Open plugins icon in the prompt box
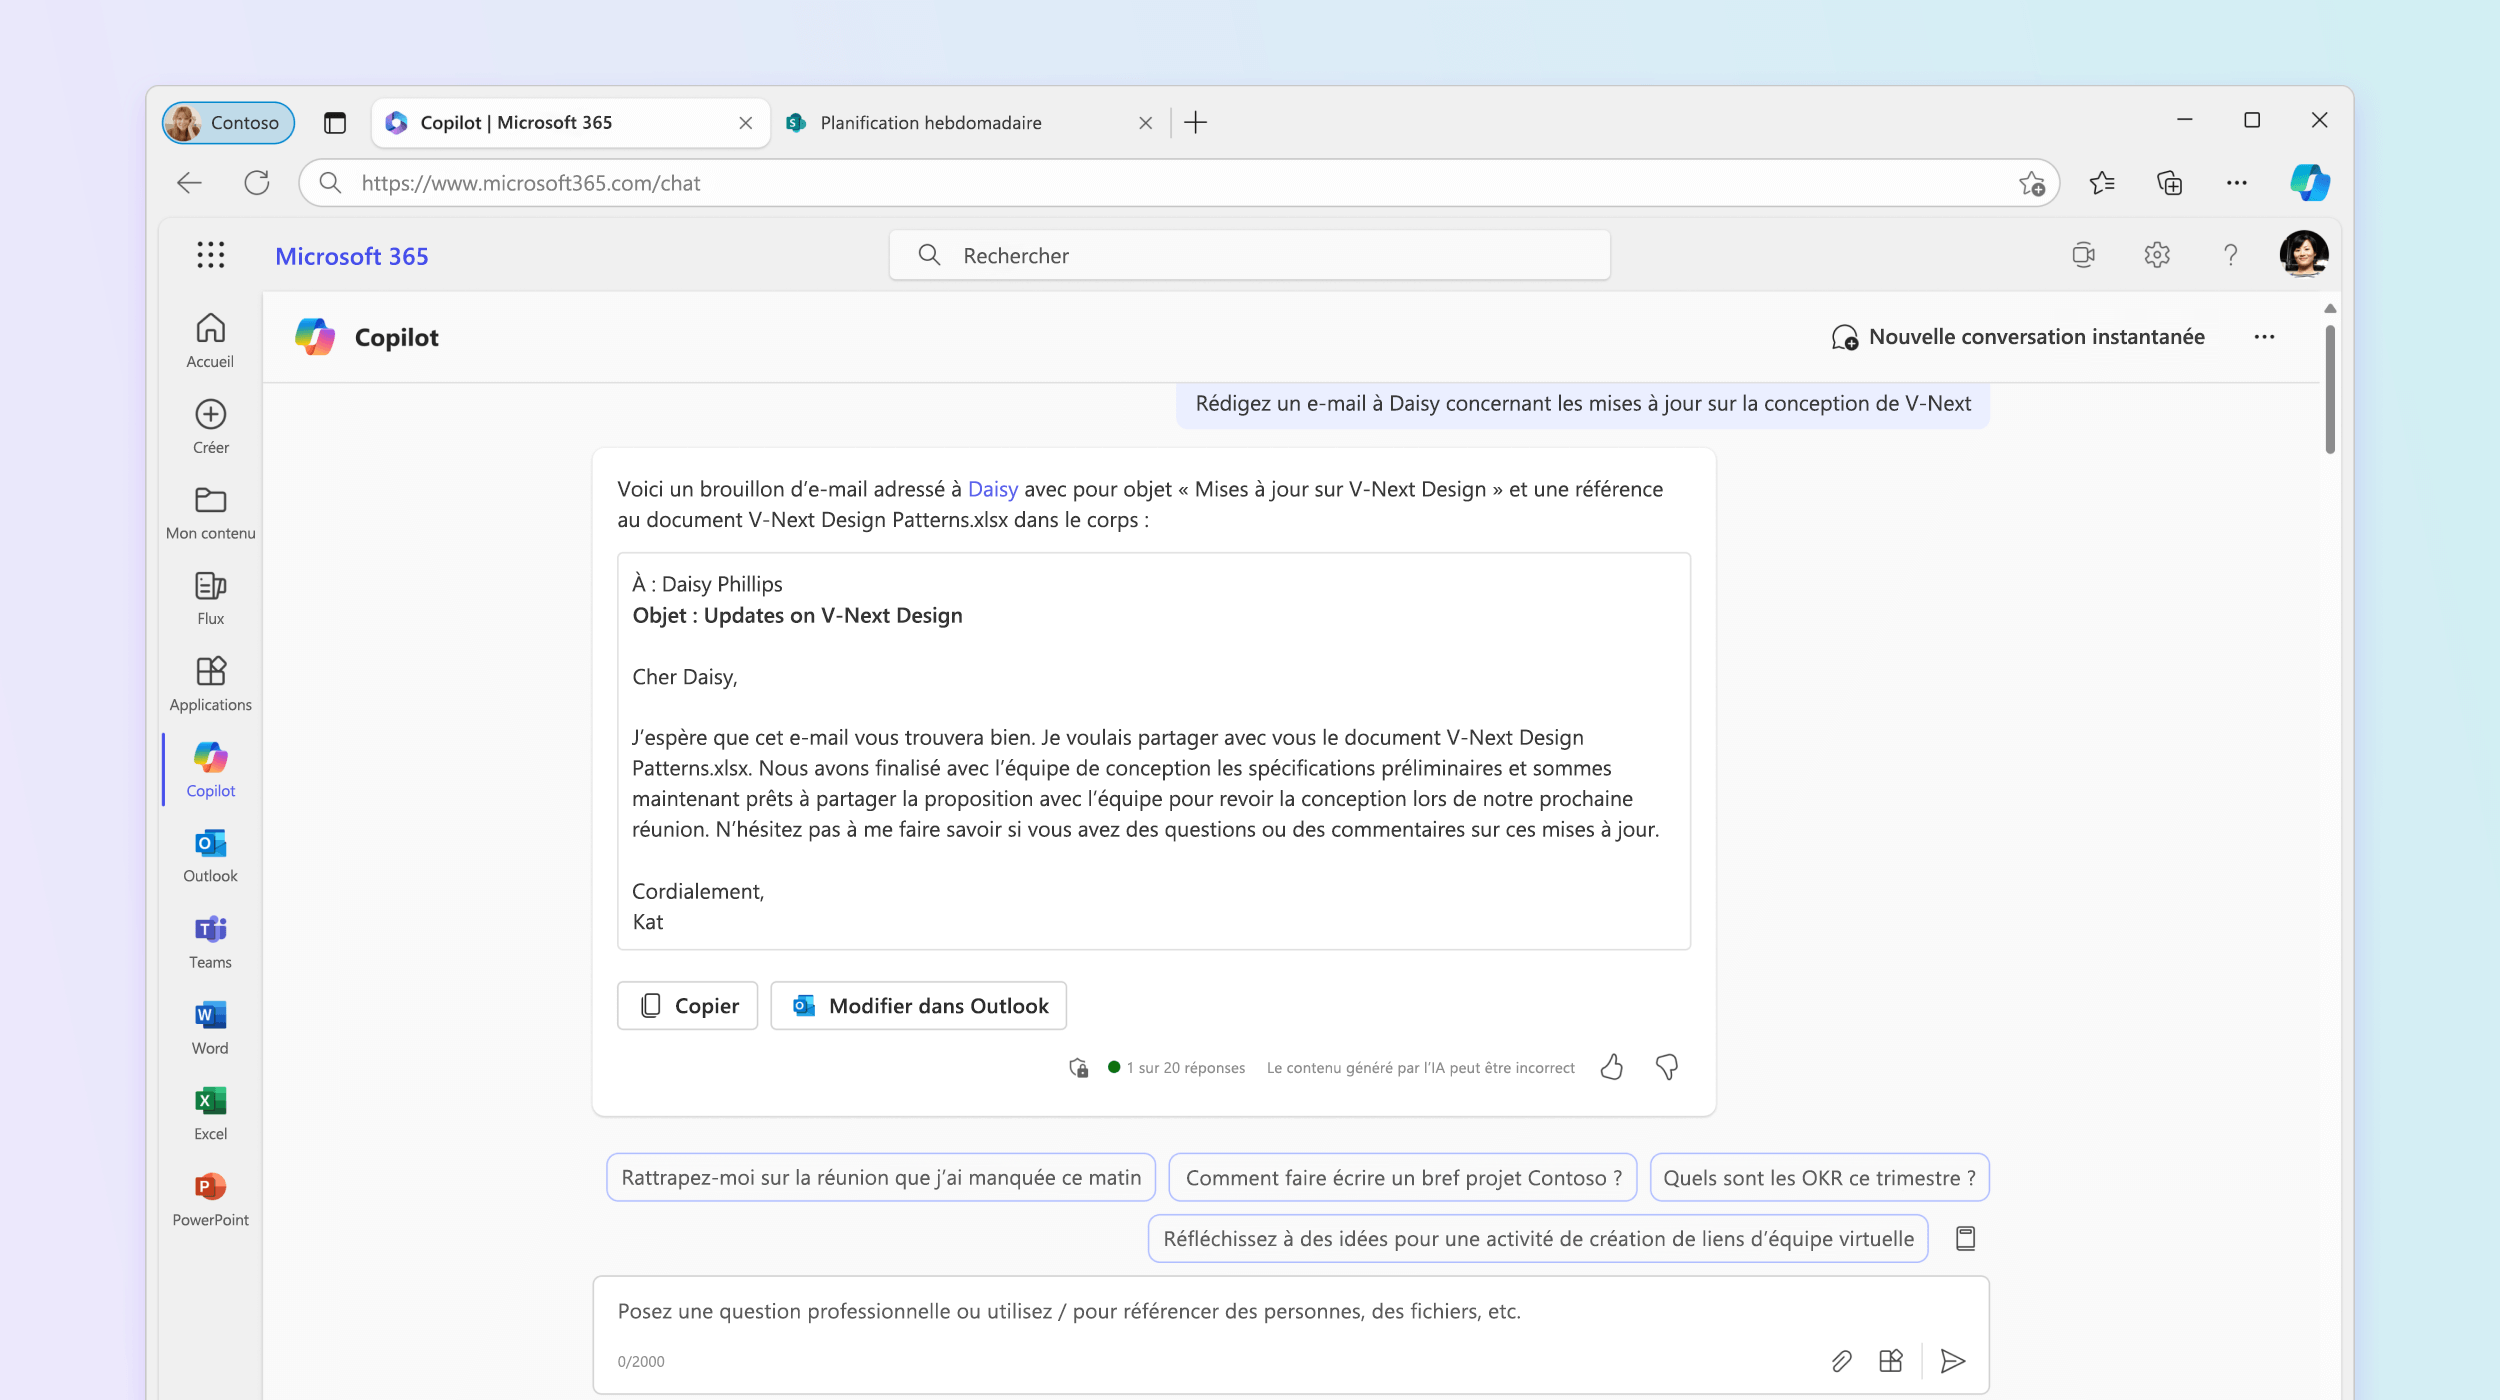Screen dimensions: 2500x1400 (1890, 1361)
